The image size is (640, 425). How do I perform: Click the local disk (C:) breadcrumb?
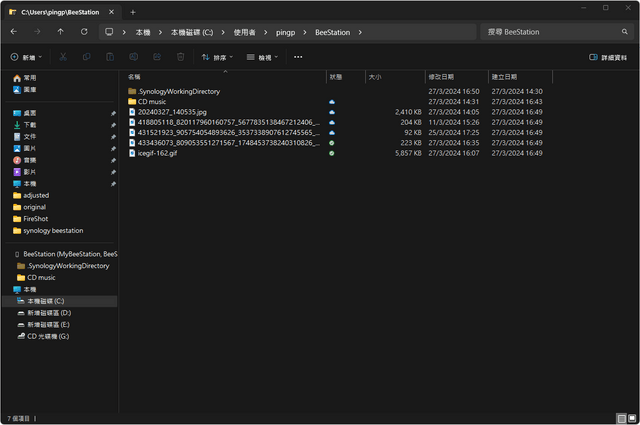click(x=192, y=32)
